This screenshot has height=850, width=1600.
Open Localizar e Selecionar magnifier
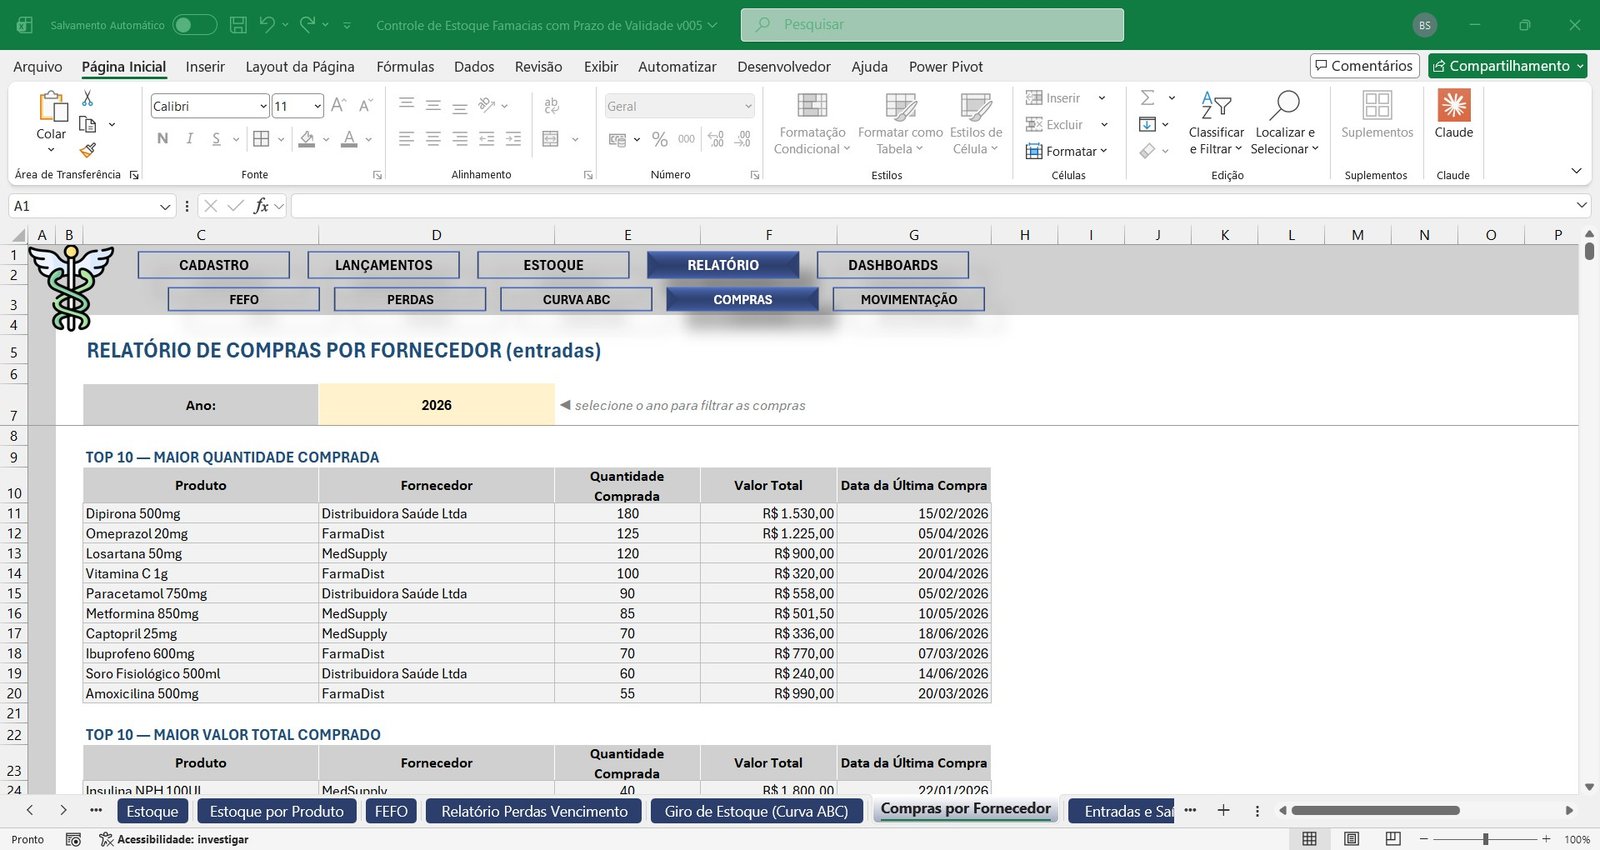coord(1285,123)
